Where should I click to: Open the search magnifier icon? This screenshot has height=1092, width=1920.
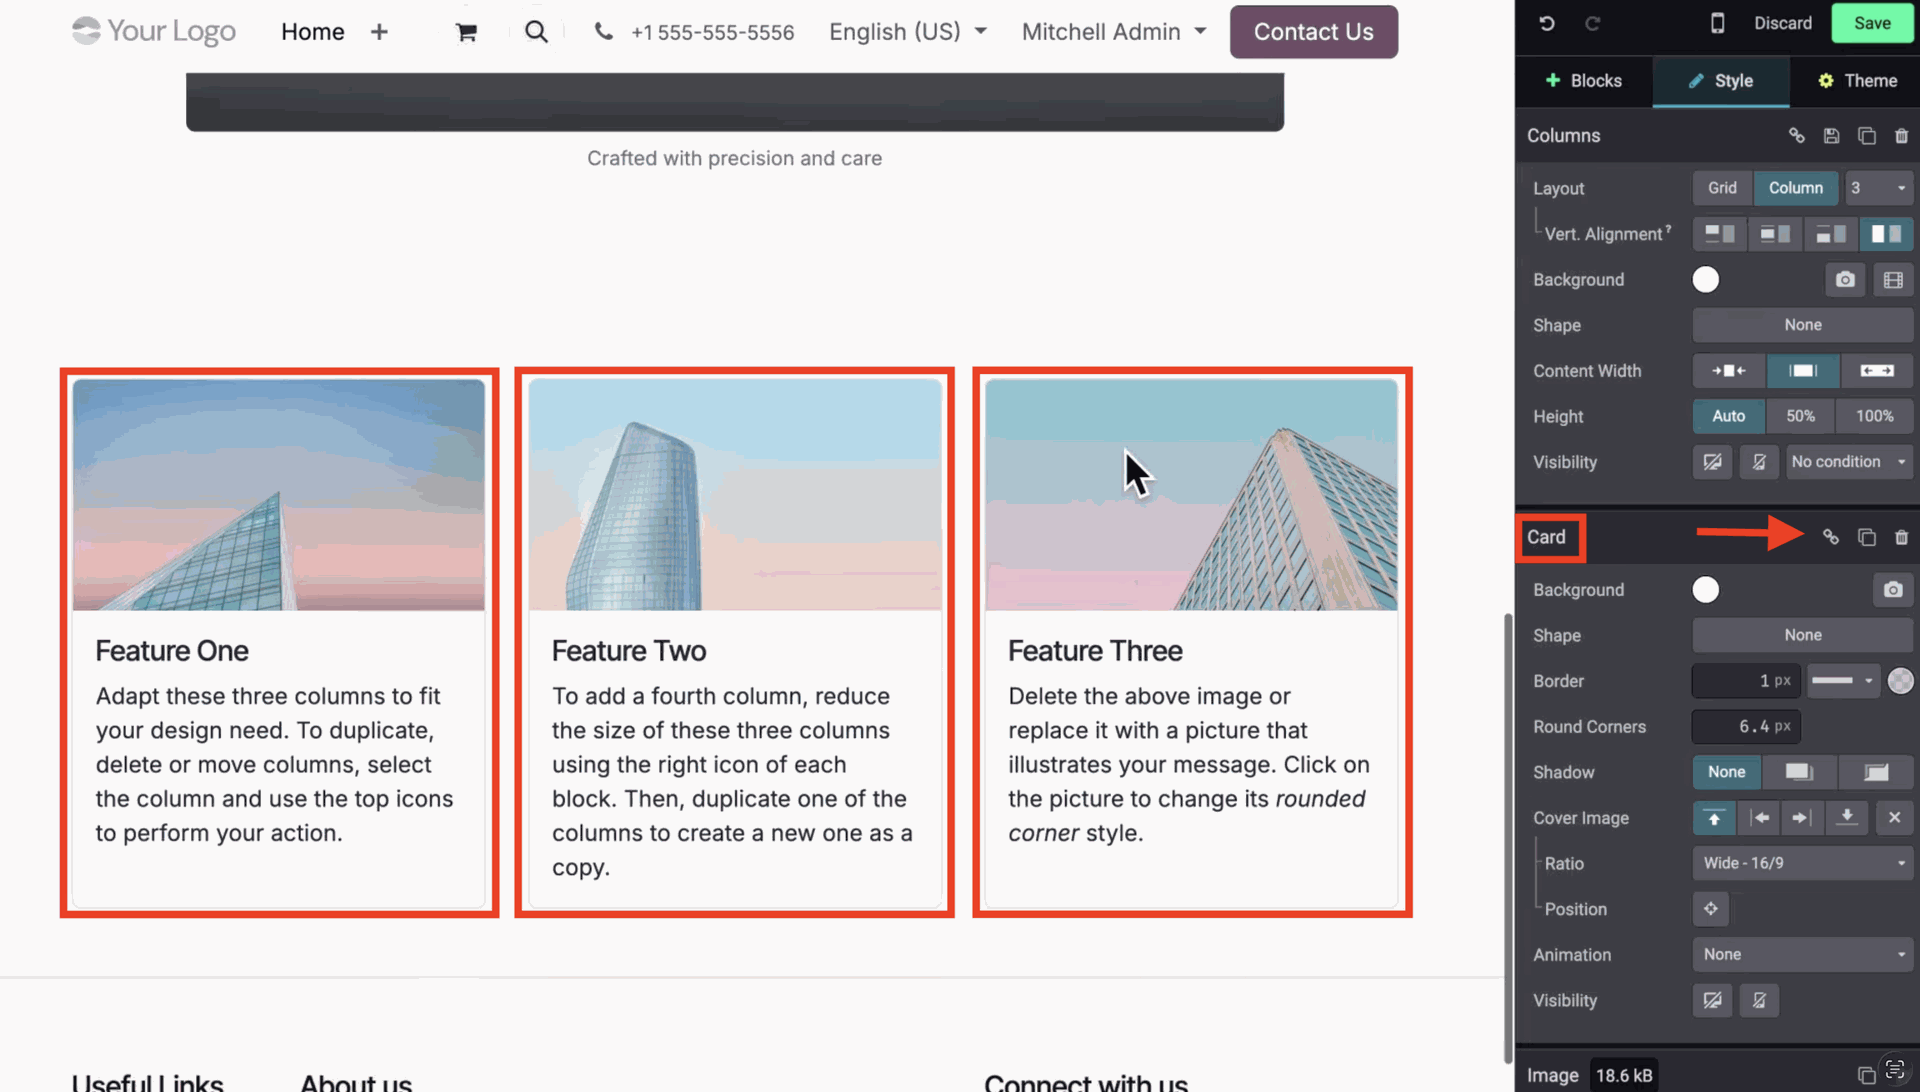coord(536,32)
